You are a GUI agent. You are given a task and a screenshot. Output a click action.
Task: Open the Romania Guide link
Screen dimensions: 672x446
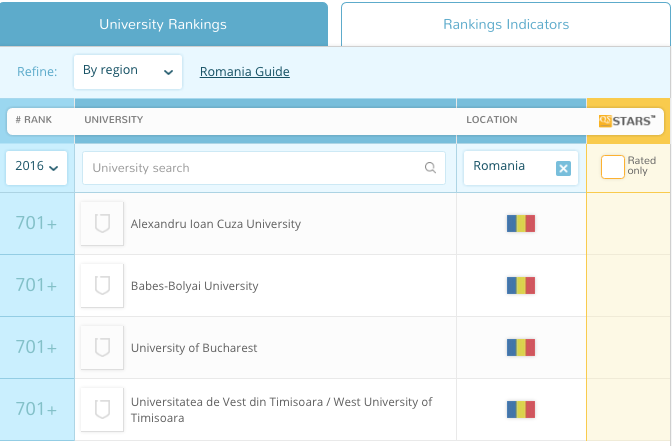pos(245,72)
